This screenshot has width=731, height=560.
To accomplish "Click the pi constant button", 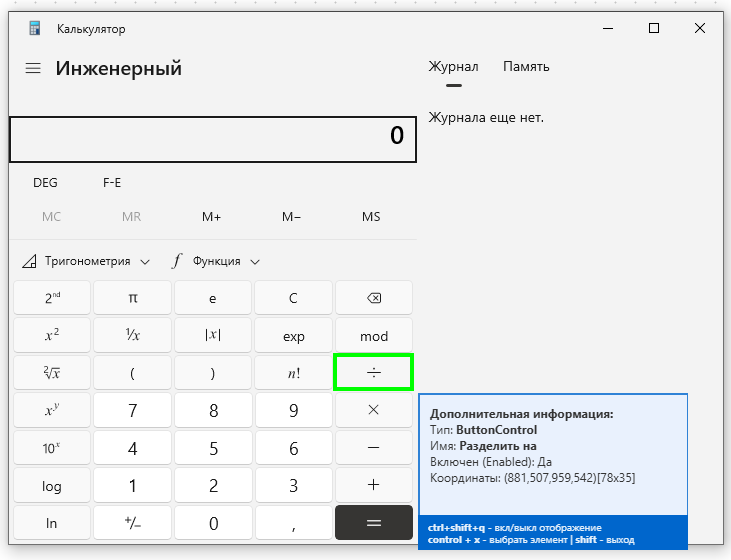I will click(133, 298).
